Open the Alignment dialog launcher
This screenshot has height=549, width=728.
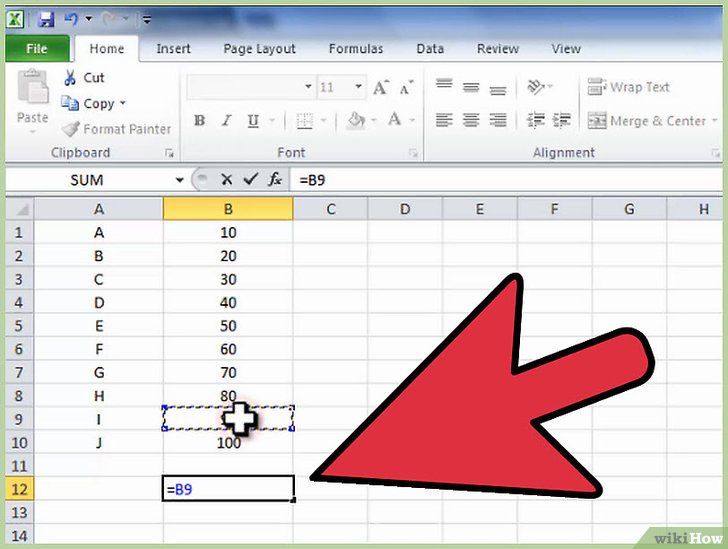click(x=715, y=153)
